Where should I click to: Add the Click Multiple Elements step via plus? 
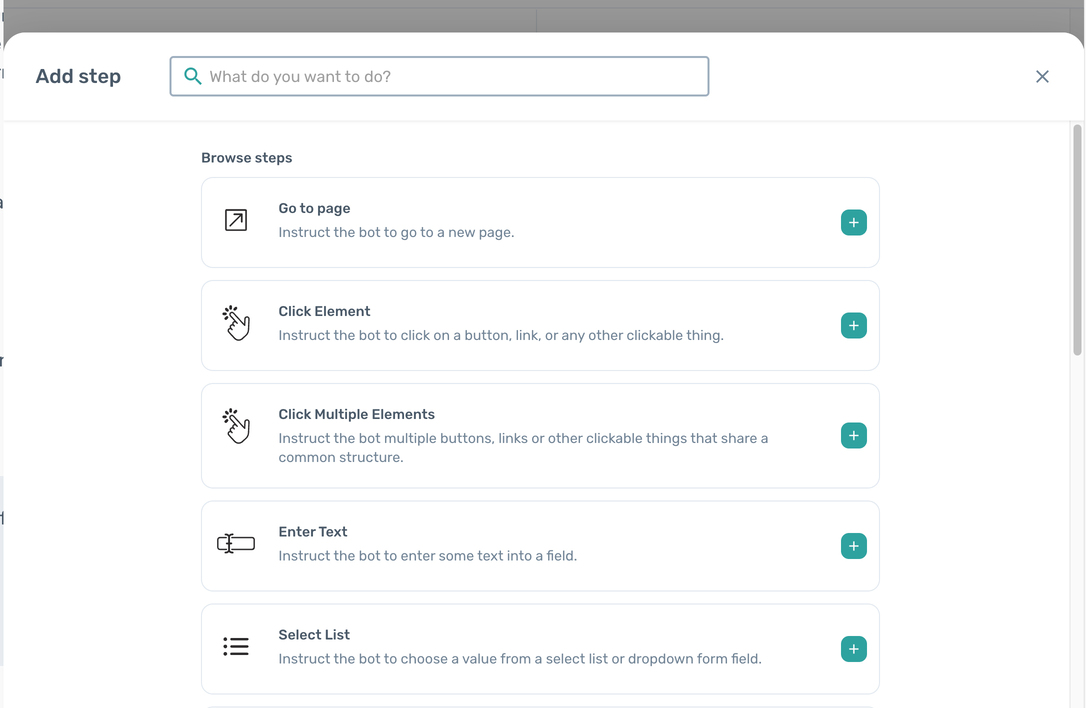(853, 436)
